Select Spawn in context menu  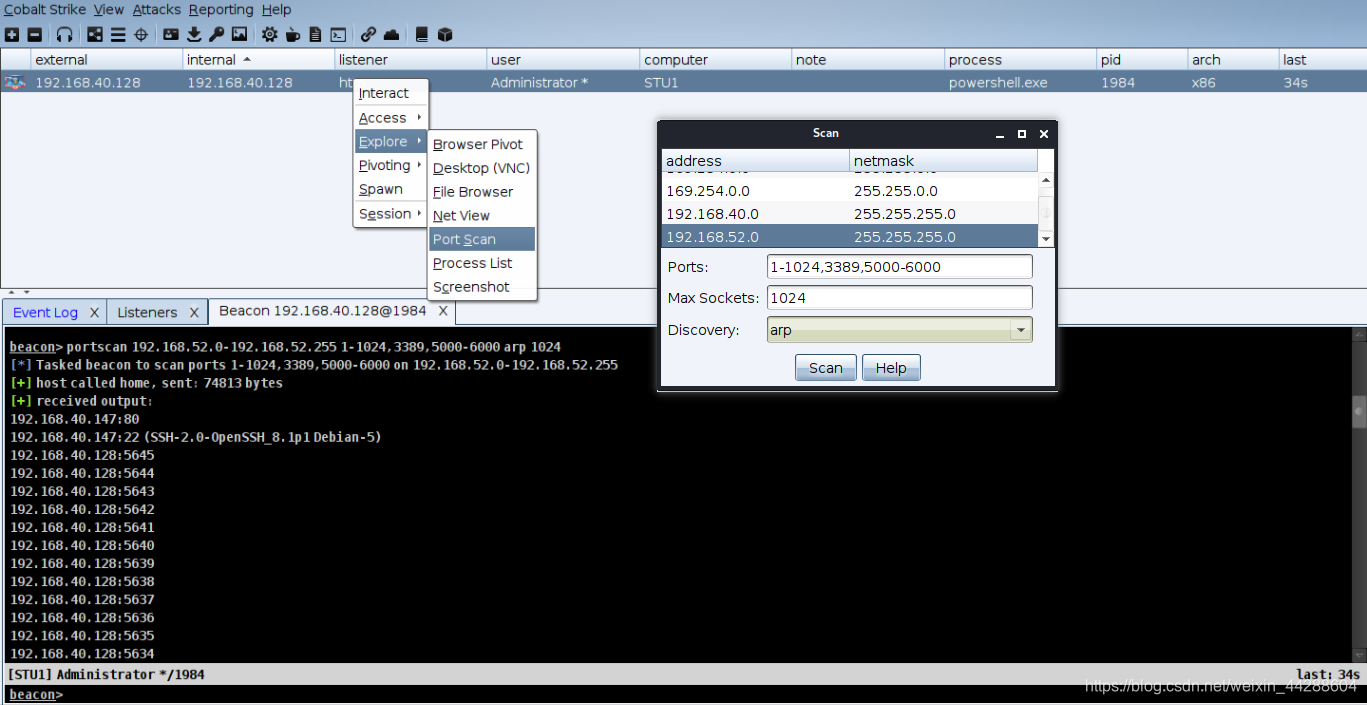click(x=390, y=189)
